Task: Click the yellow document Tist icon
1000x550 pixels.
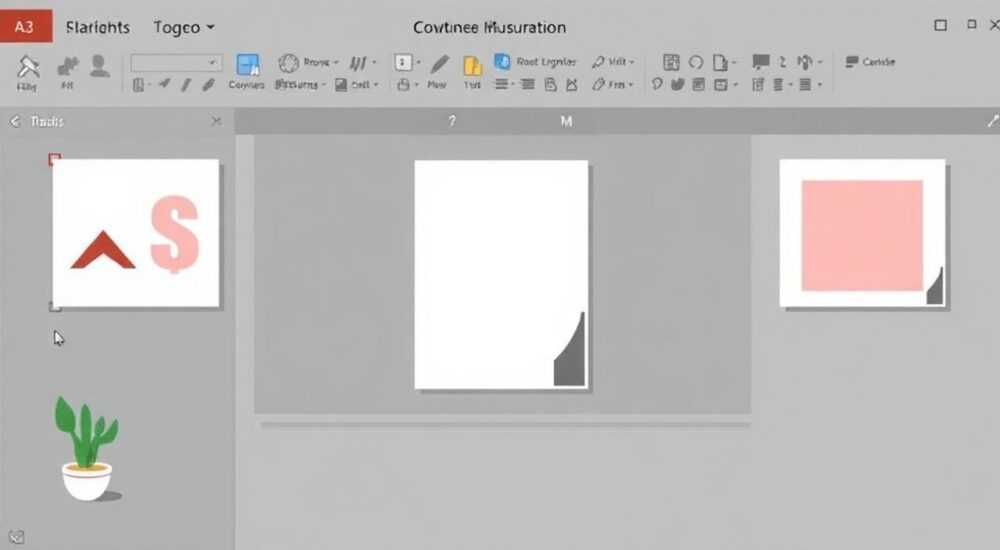Action: pos(472,66)
